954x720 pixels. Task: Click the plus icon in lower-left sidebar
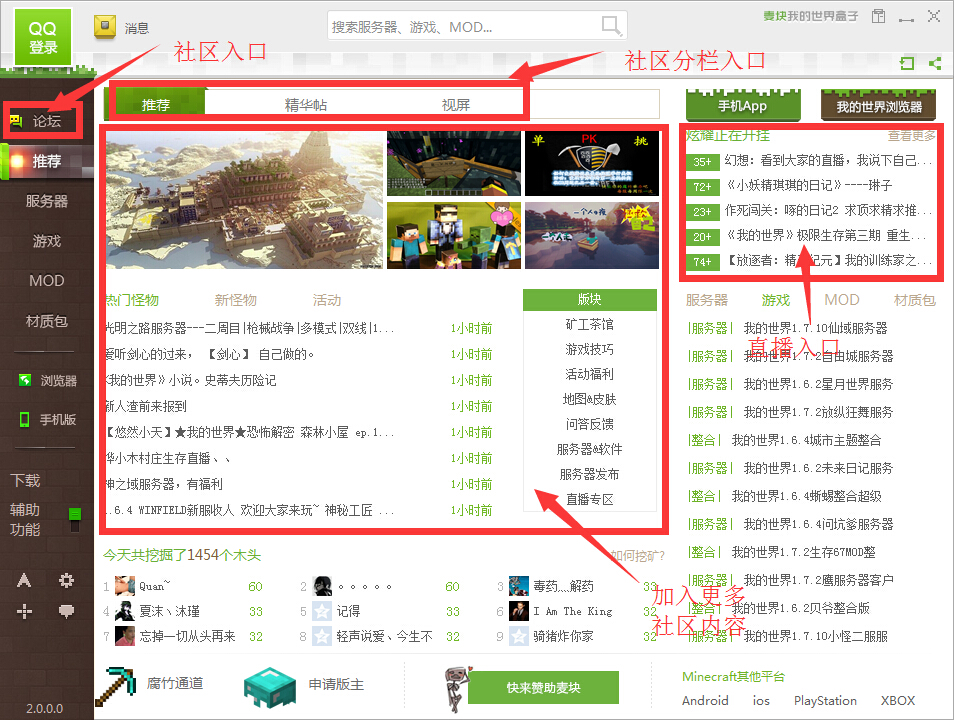pos(25,610)
